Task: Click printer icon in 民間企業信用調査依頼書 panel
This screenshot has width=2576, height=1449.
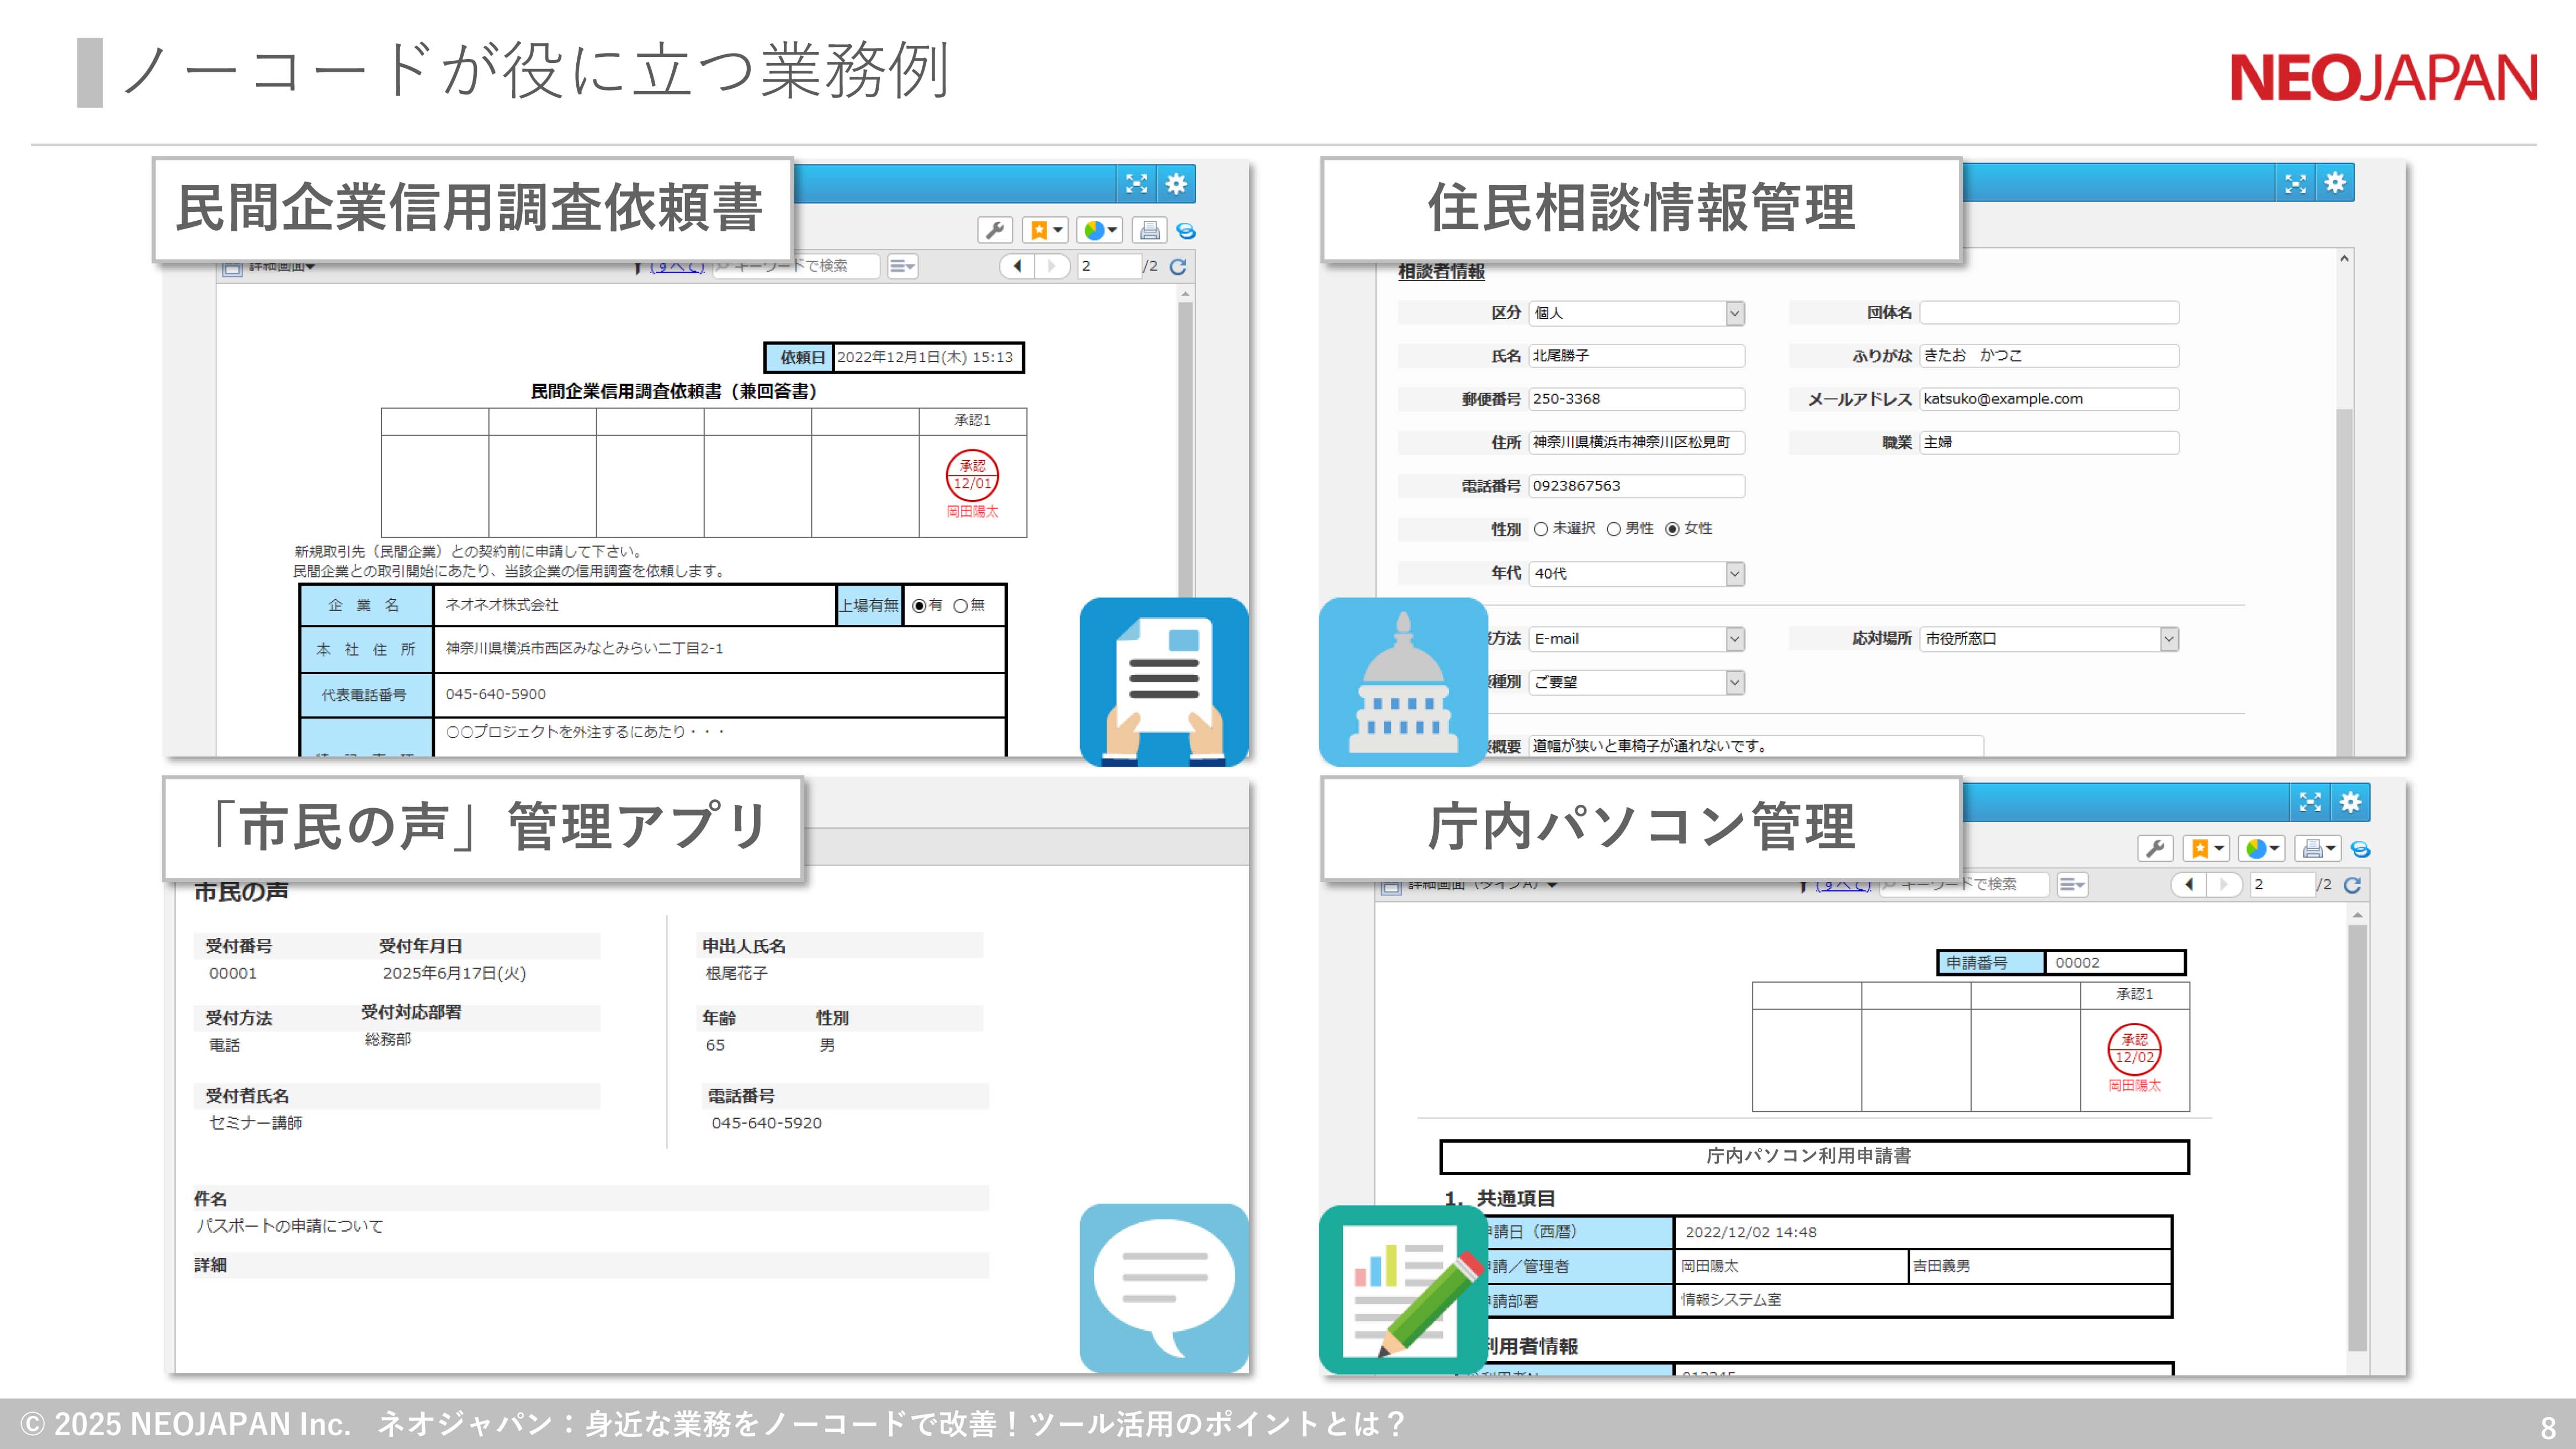Action: pyautogui.click(x=1149, y=231)
